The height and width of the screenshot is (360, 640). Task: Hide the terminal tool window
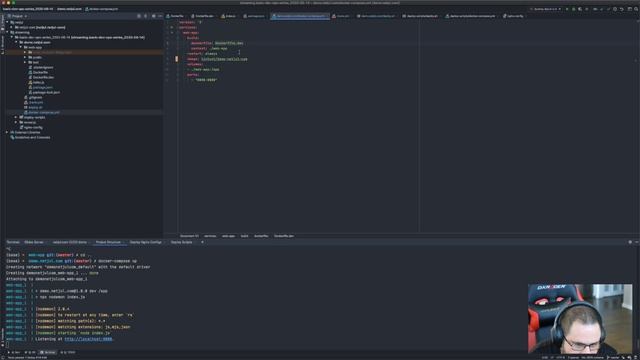point(636,242)
